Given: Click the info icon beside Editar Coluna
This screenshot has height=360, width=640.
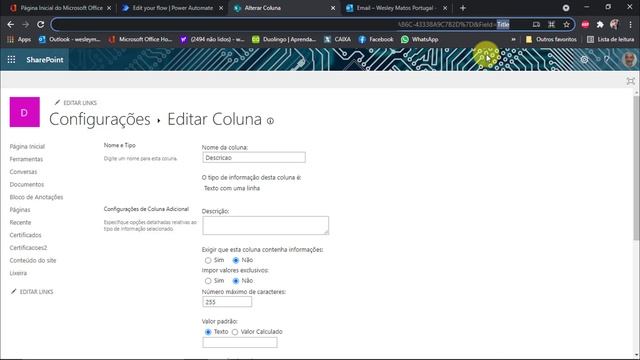Looking at the screenshot, I should 270,121.
